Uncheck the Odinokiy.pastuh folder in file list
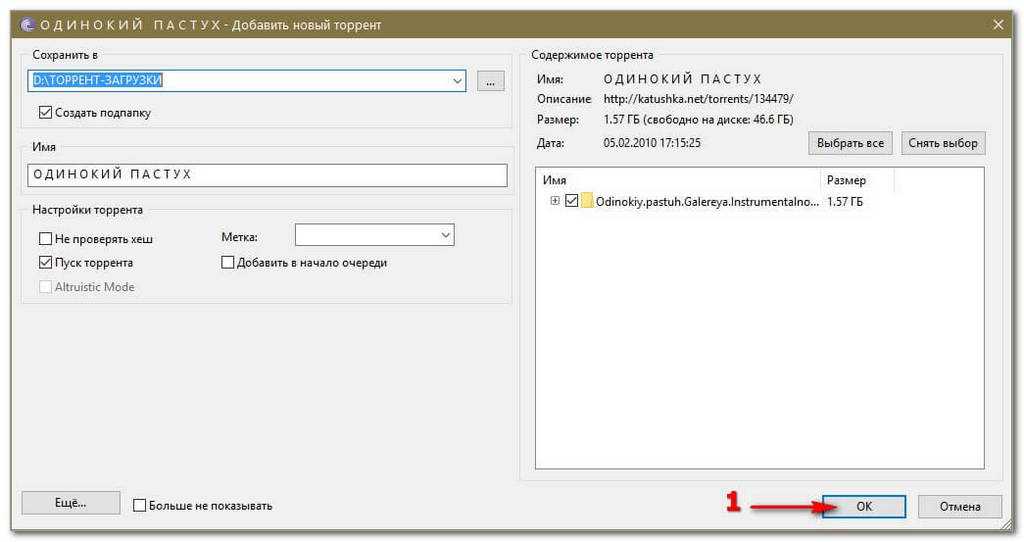Screen dimensions: 1024x542 [x=571, y=201]
